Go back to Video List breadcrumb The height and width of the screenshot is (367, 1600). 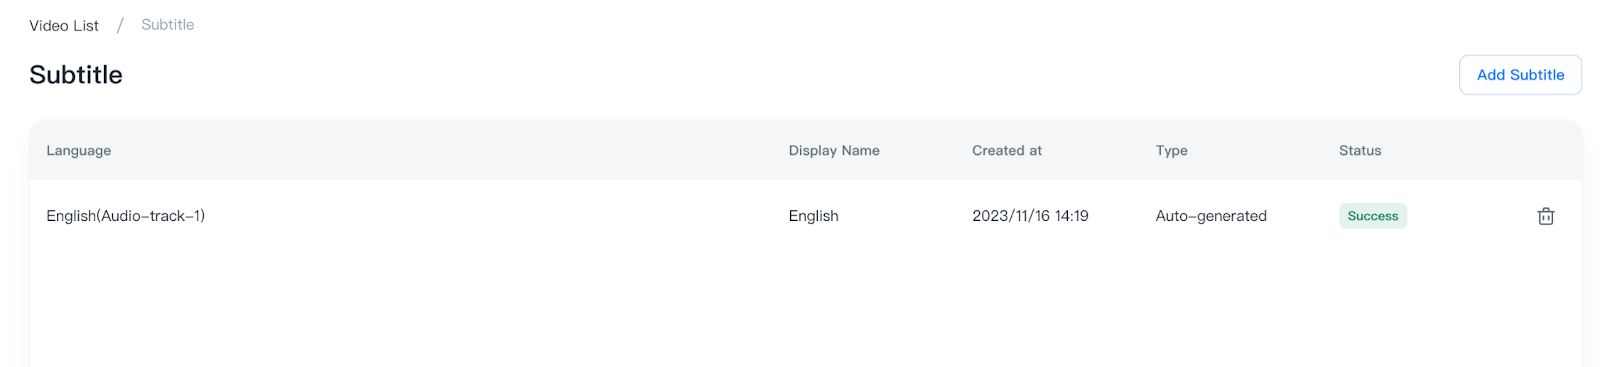(x=64, y=25)
